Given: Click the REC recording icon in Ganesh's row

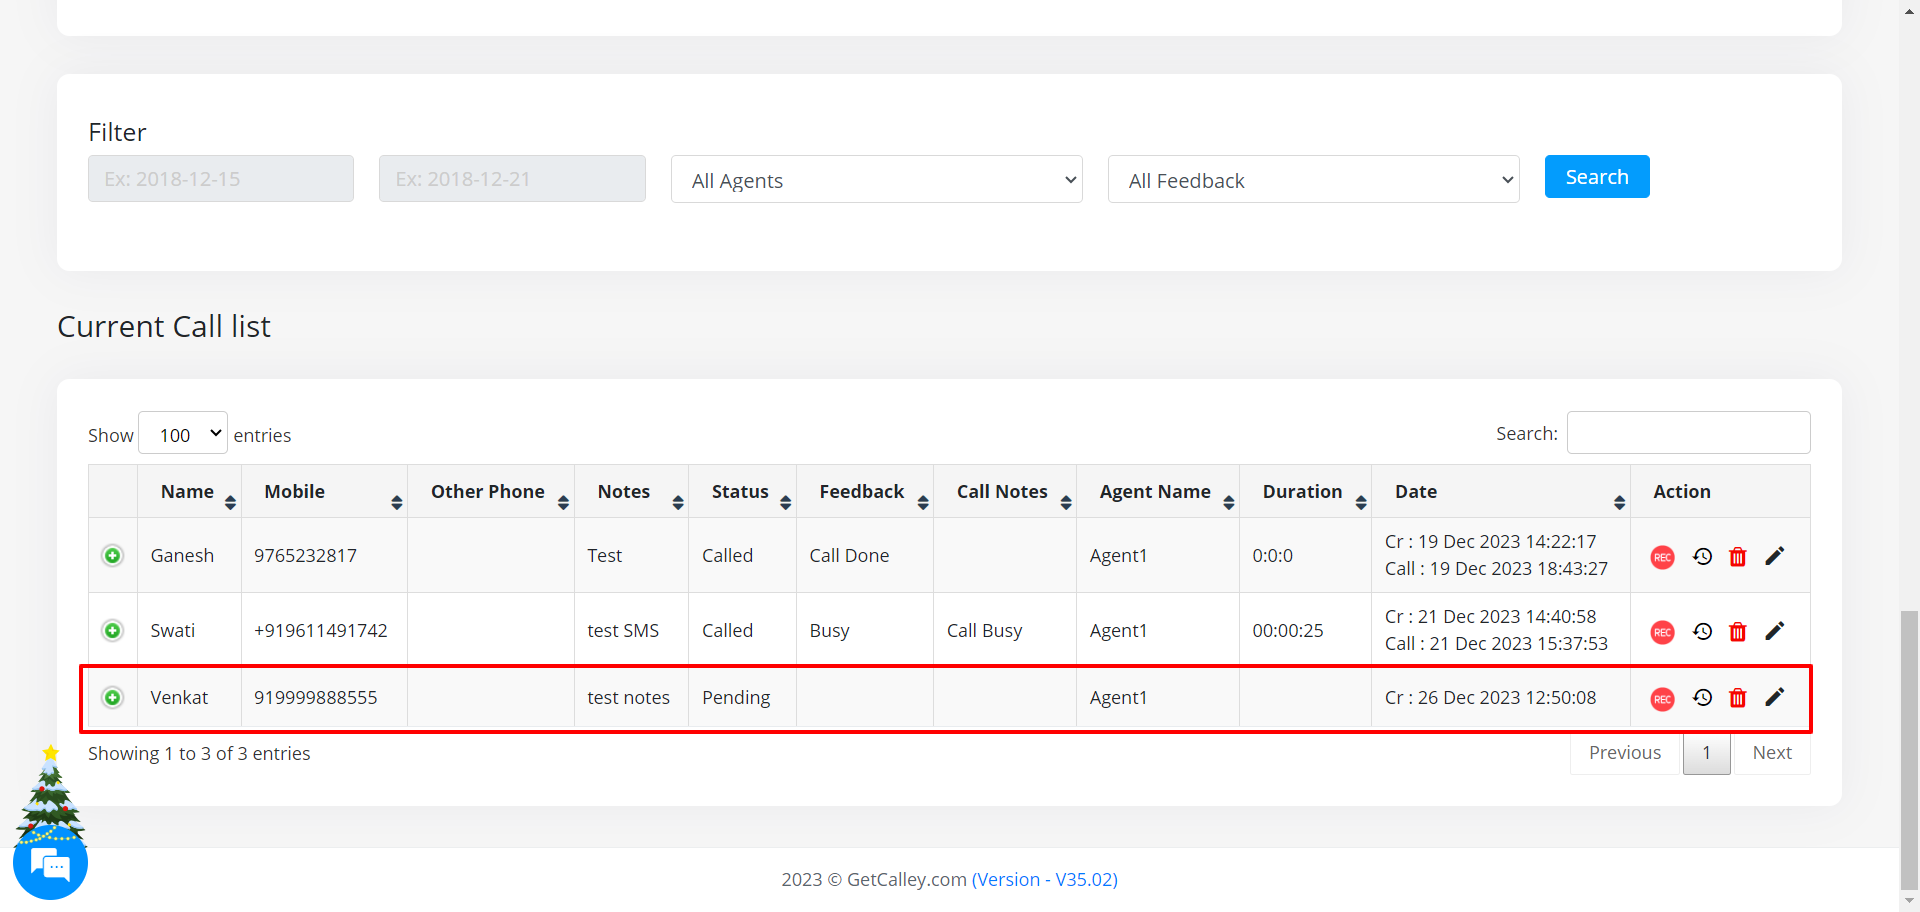Looking at the screenshot, I should pyautogui.click(x=1662, y=557).
